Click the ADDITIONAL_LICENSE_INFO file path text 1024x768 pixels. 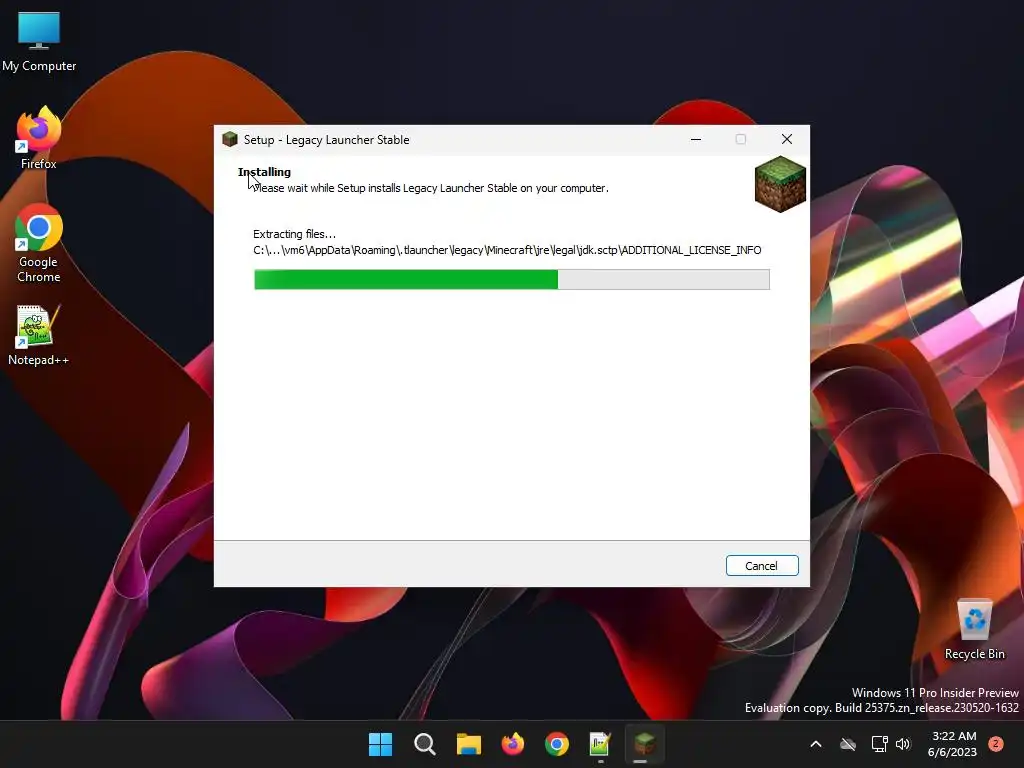point(507,250)
